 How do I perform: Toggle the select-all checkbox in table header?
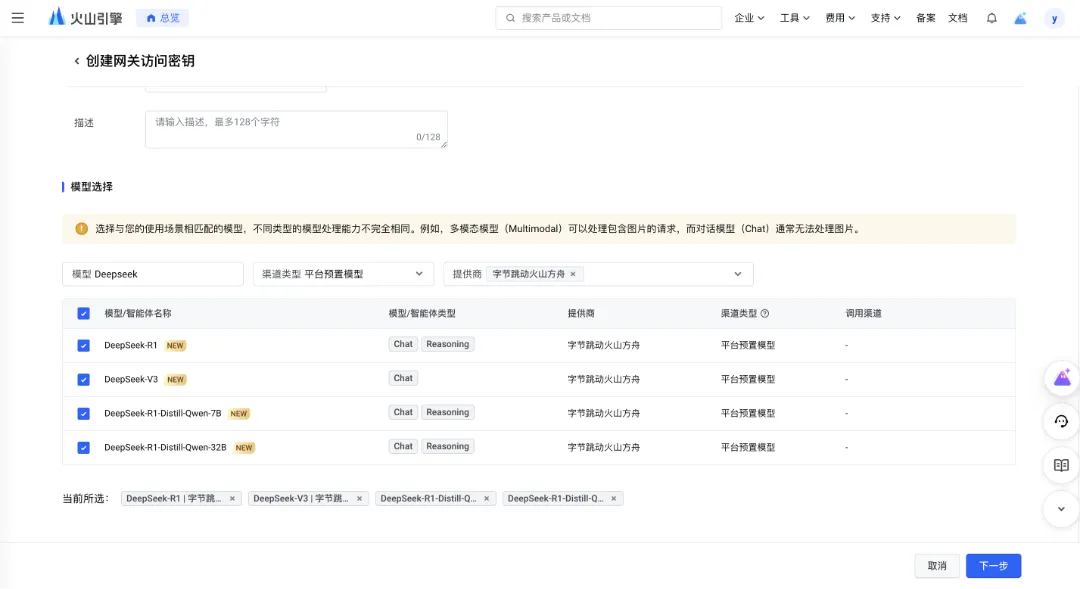(x=83, y=313)
